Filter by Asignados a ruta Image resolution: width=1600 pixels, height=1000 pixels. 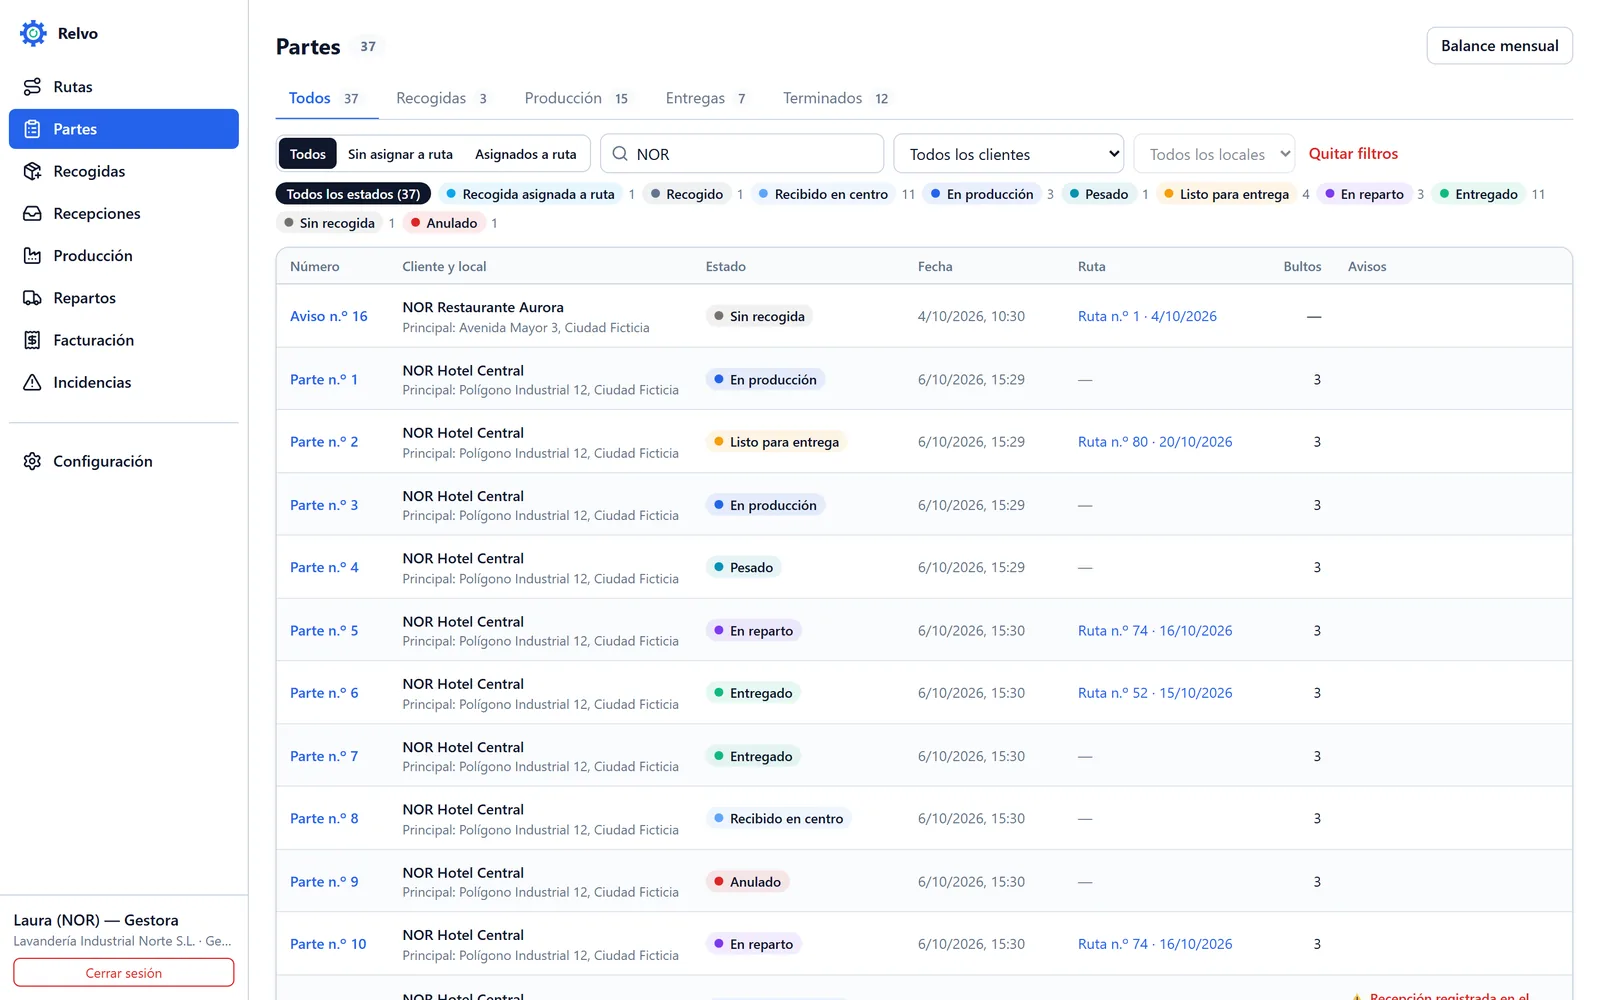click(526, 154)
